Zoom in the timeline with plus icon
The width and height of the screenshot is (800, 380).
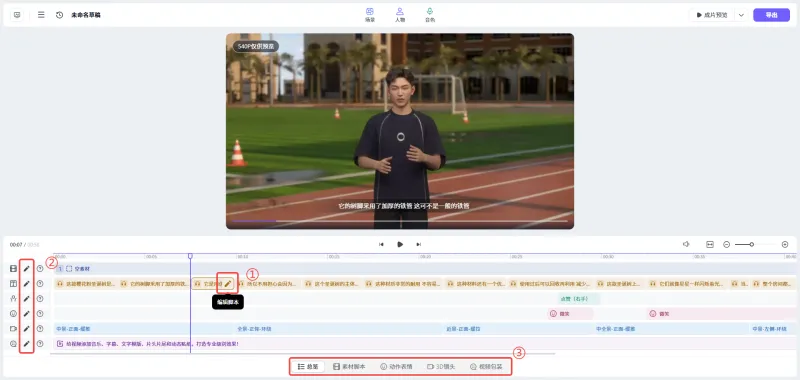click(785, 244)
